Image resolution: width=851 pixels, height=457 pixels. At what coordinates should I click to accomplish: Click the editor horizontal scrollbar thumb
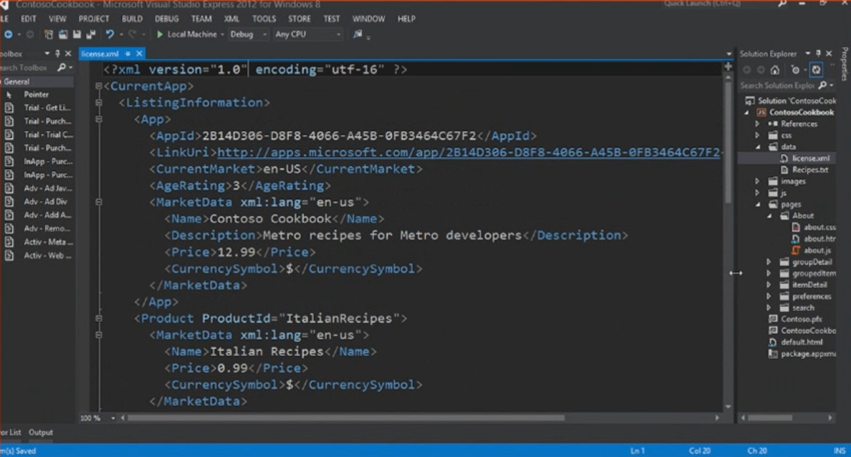tap(346, 418)
